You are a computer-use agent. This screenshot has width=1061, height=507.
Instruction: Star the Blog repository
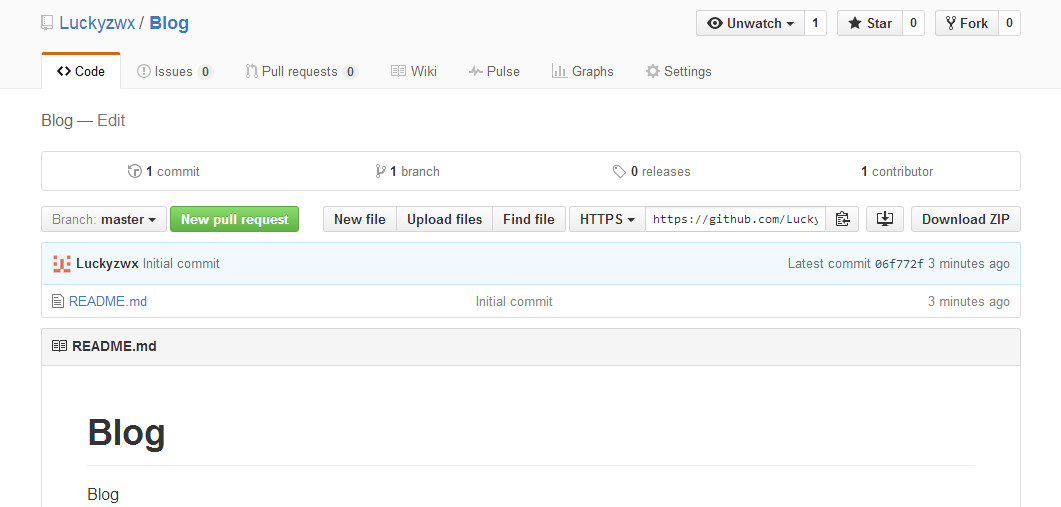870,23
